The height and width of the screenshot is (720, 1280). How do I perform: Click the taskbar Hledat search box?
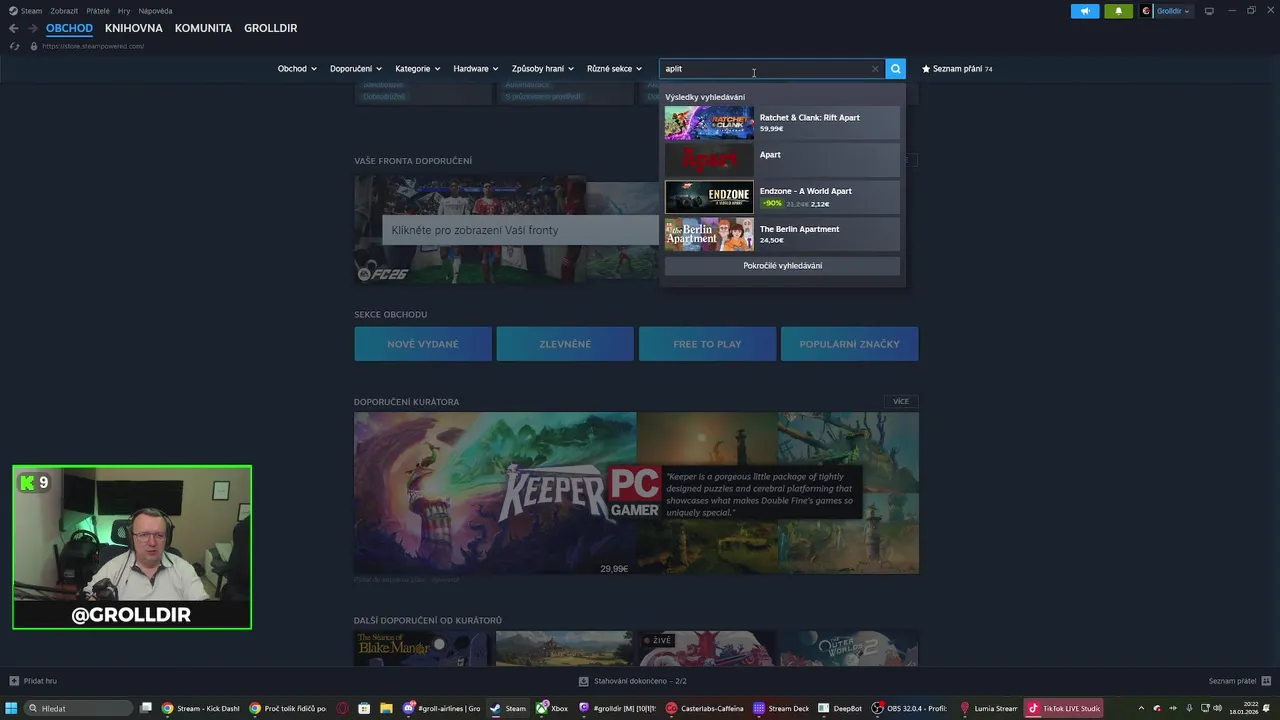[79, 708]
